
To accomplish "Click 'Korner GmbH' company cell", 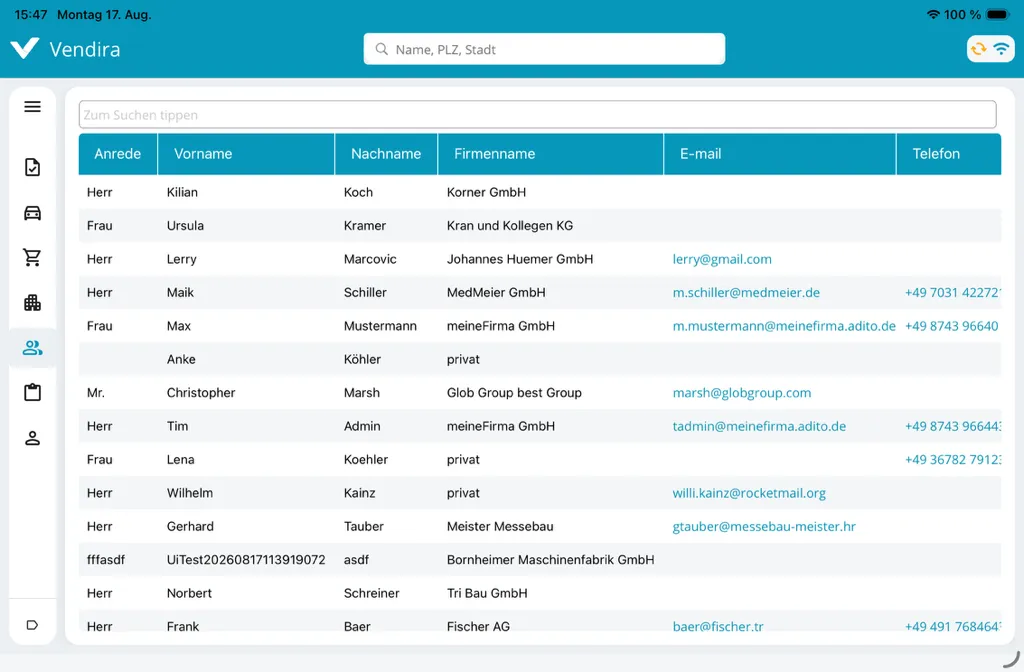I will point(486,193).
